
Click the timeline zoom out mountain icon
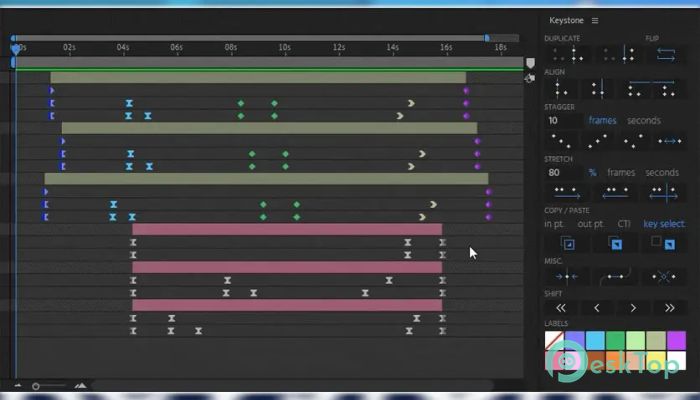point(18,386)
